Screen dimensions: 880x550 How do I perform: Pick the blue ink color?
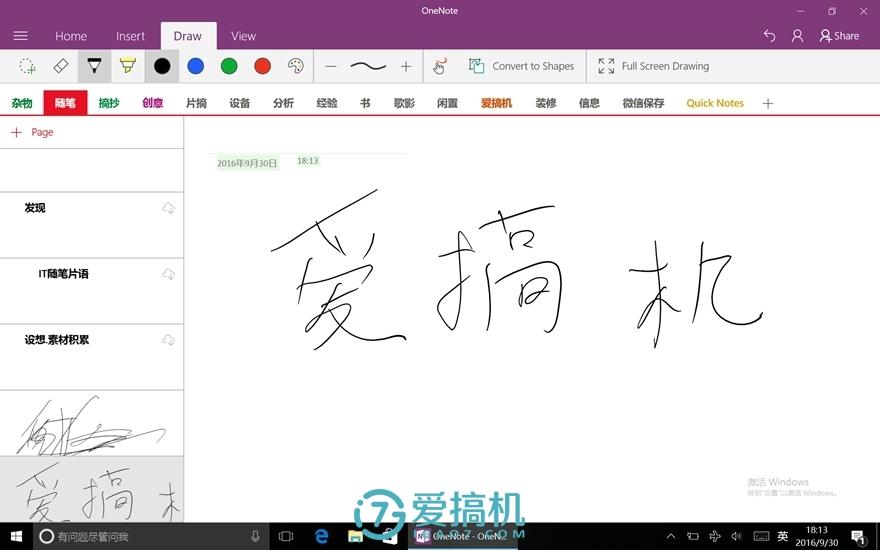(195, 66)
